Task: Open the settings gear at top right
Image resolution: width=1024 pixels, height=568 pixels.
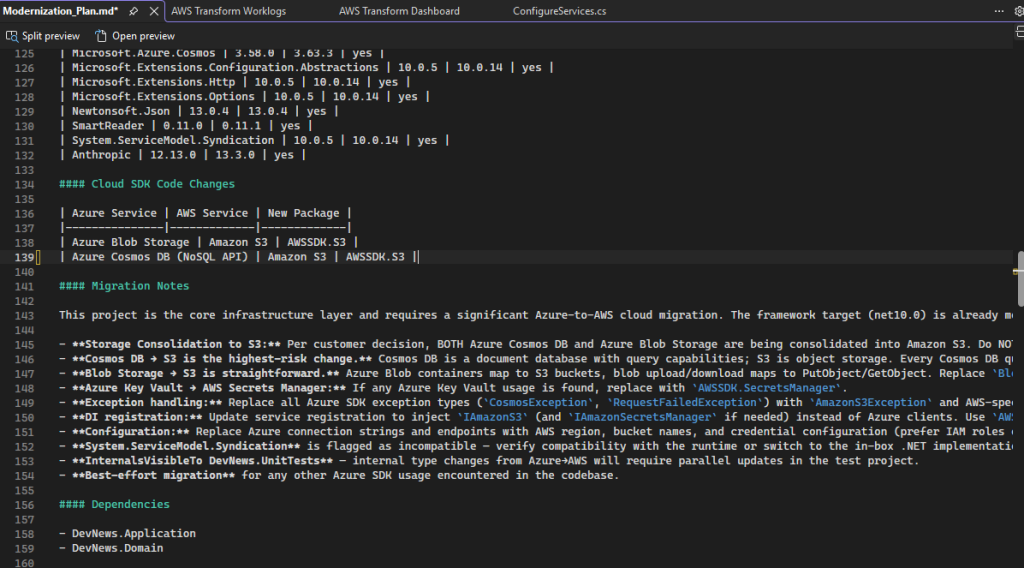Action: [1019, 11]
